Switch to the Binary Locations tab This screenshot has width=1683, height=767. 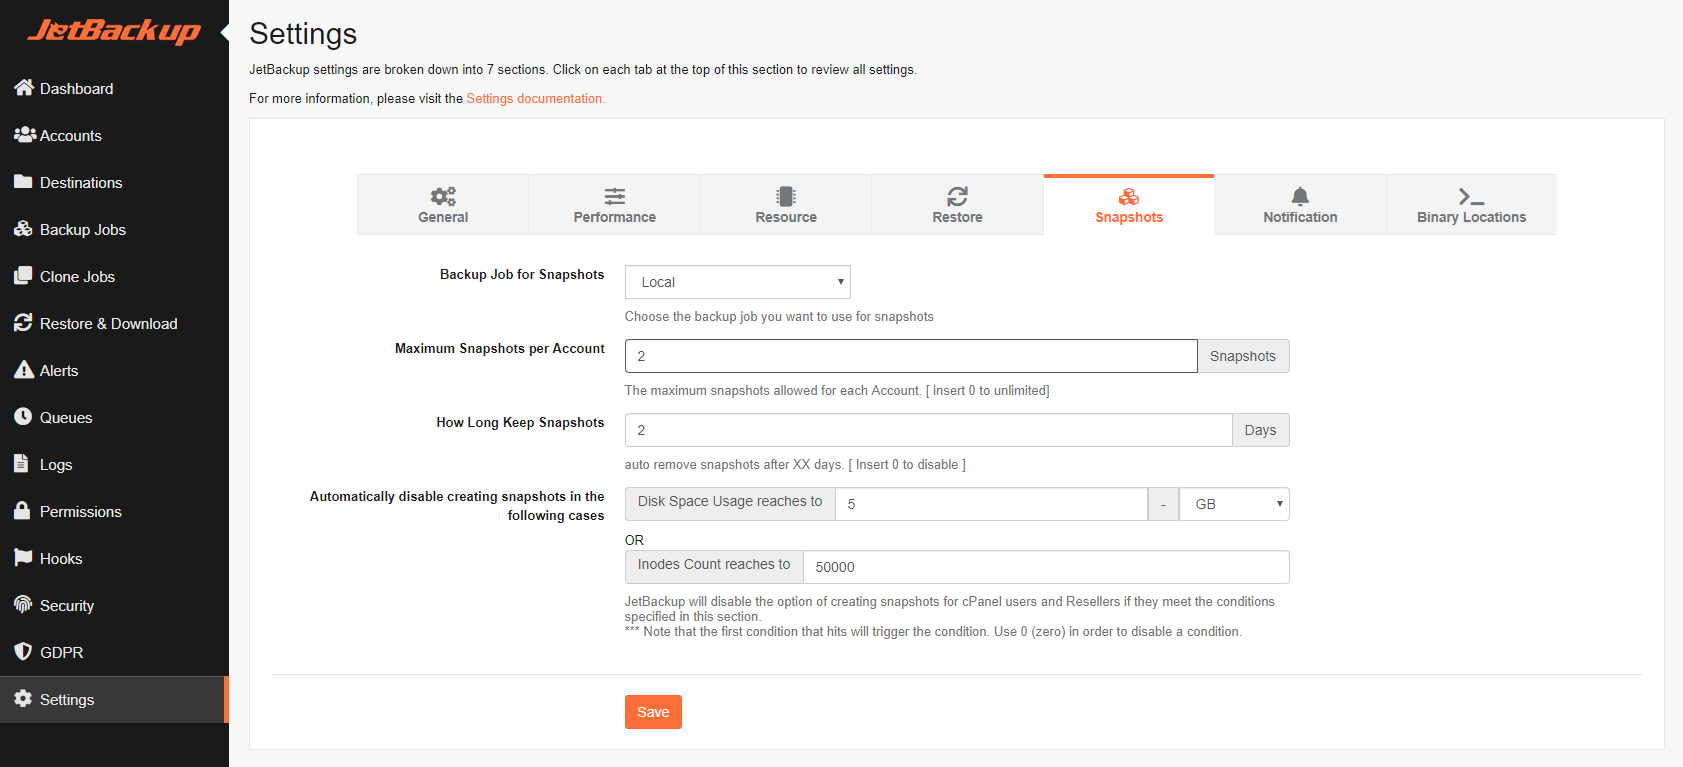tap(1471, 205)
